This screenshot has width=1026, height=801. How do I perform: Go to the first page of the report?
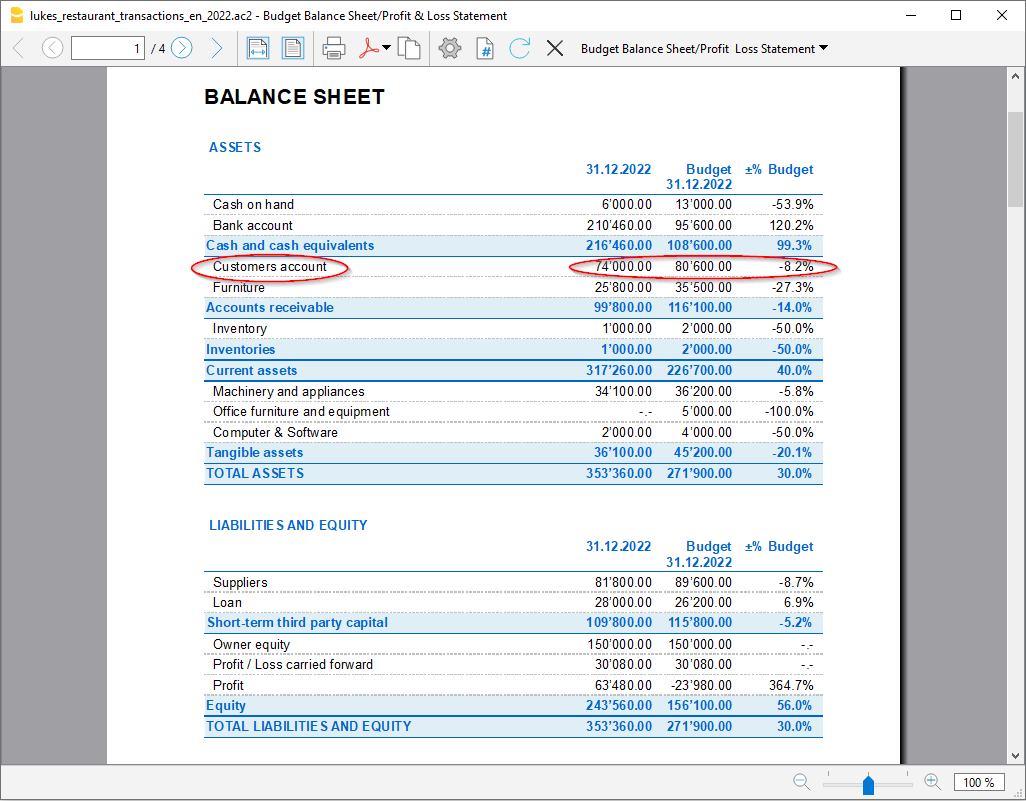point(18,48)
